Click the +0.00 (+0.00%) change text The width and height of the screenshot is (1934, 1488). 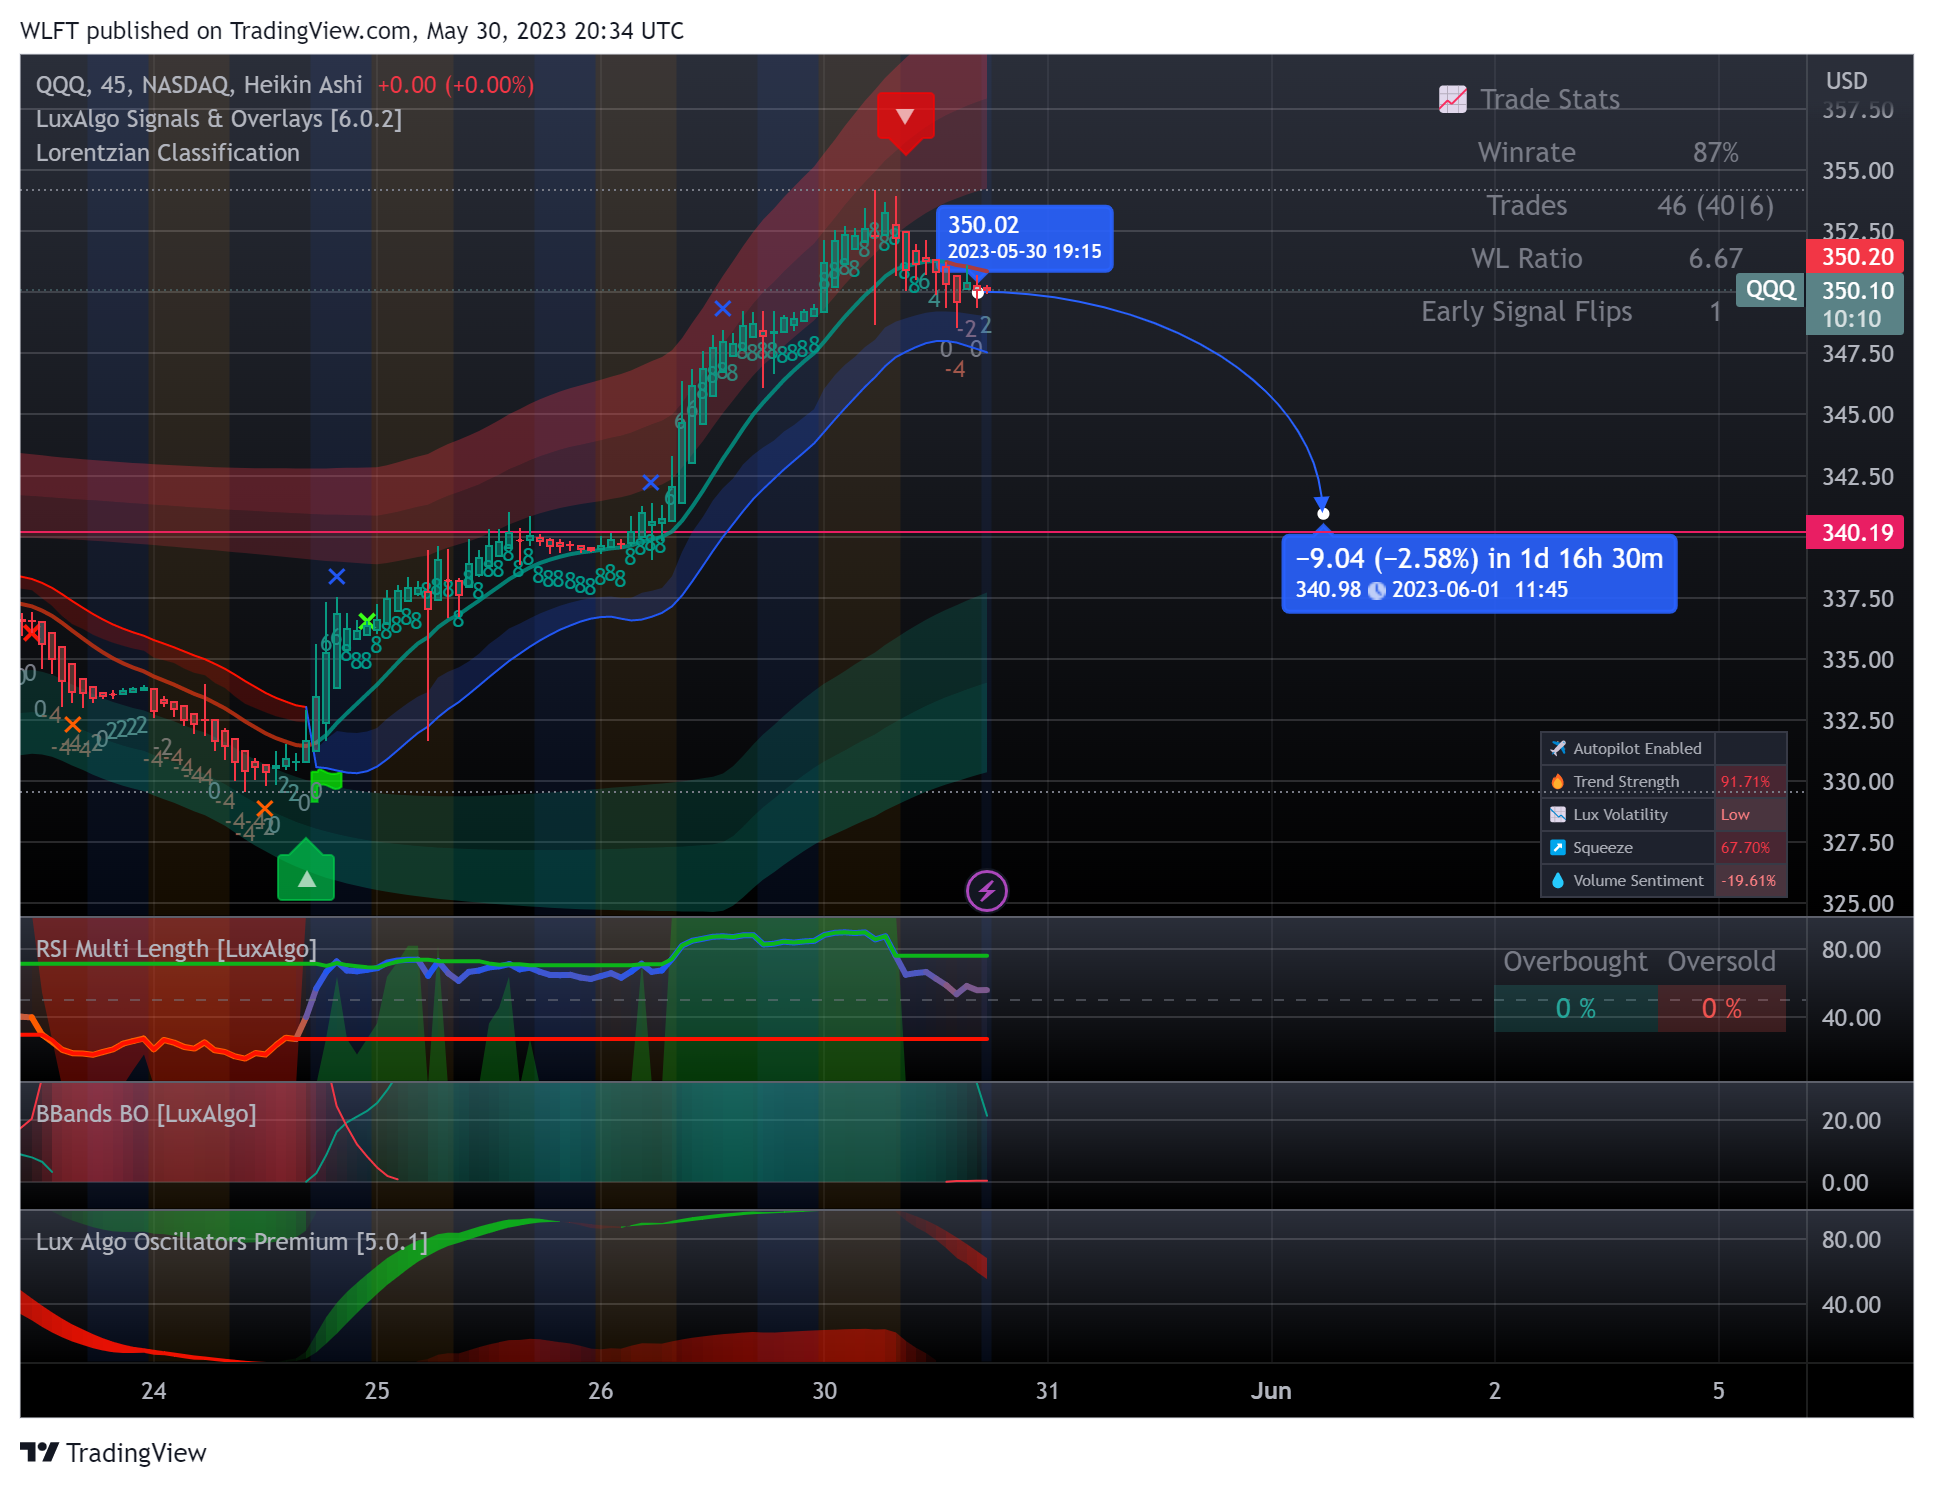pos(456,85)
